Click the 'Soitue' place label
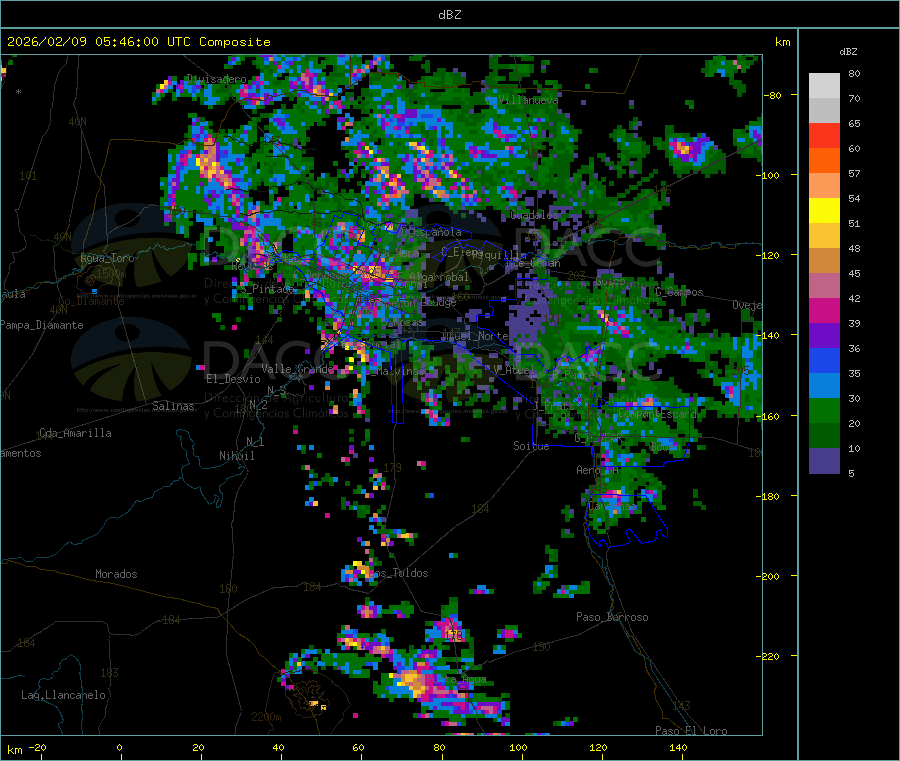Viewport: 900px width, 761px height. pyautogui.click(x=531, y=446)
